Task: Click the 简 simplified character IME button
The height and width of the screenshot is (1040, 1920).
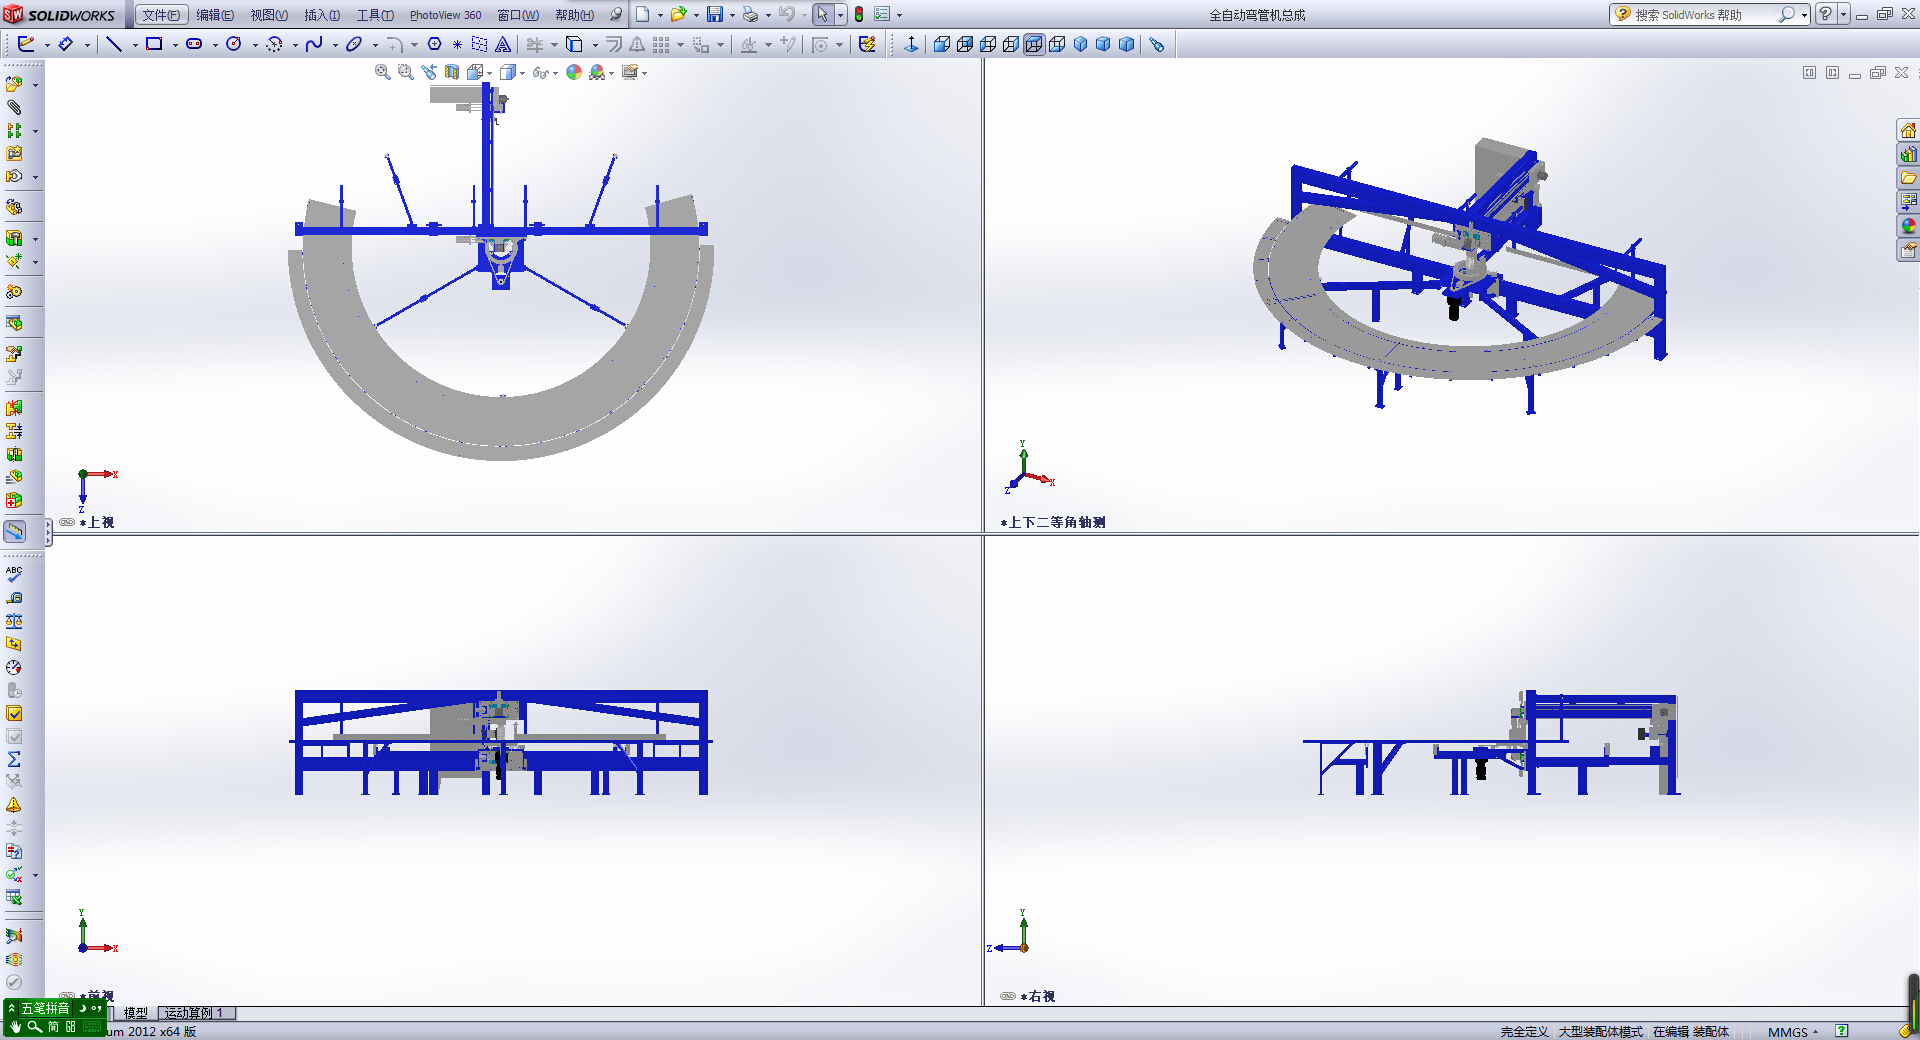Action: point(53,1027)
